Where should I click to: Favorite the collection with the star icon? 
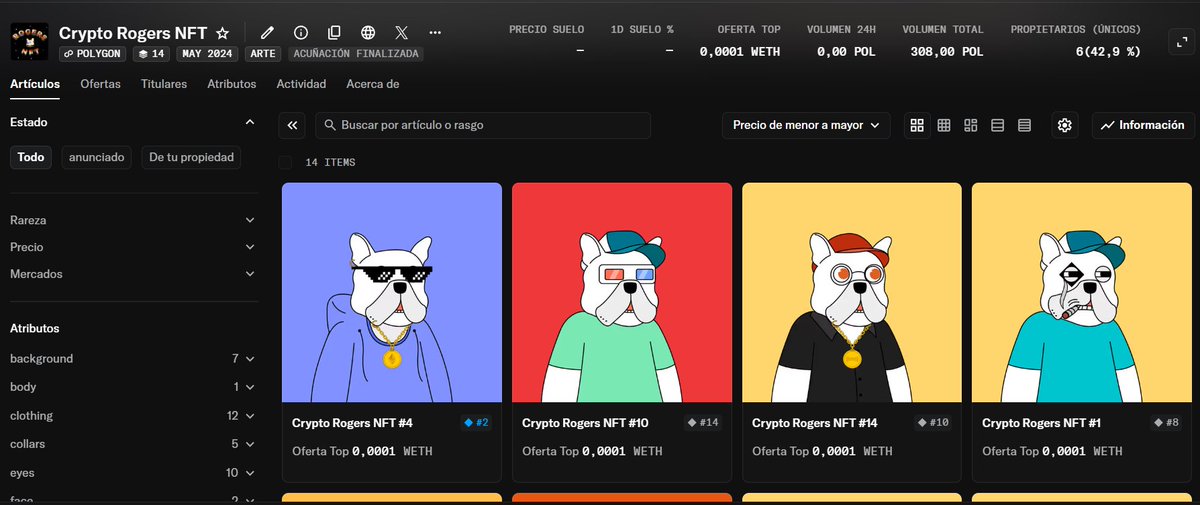click(222, 33)
